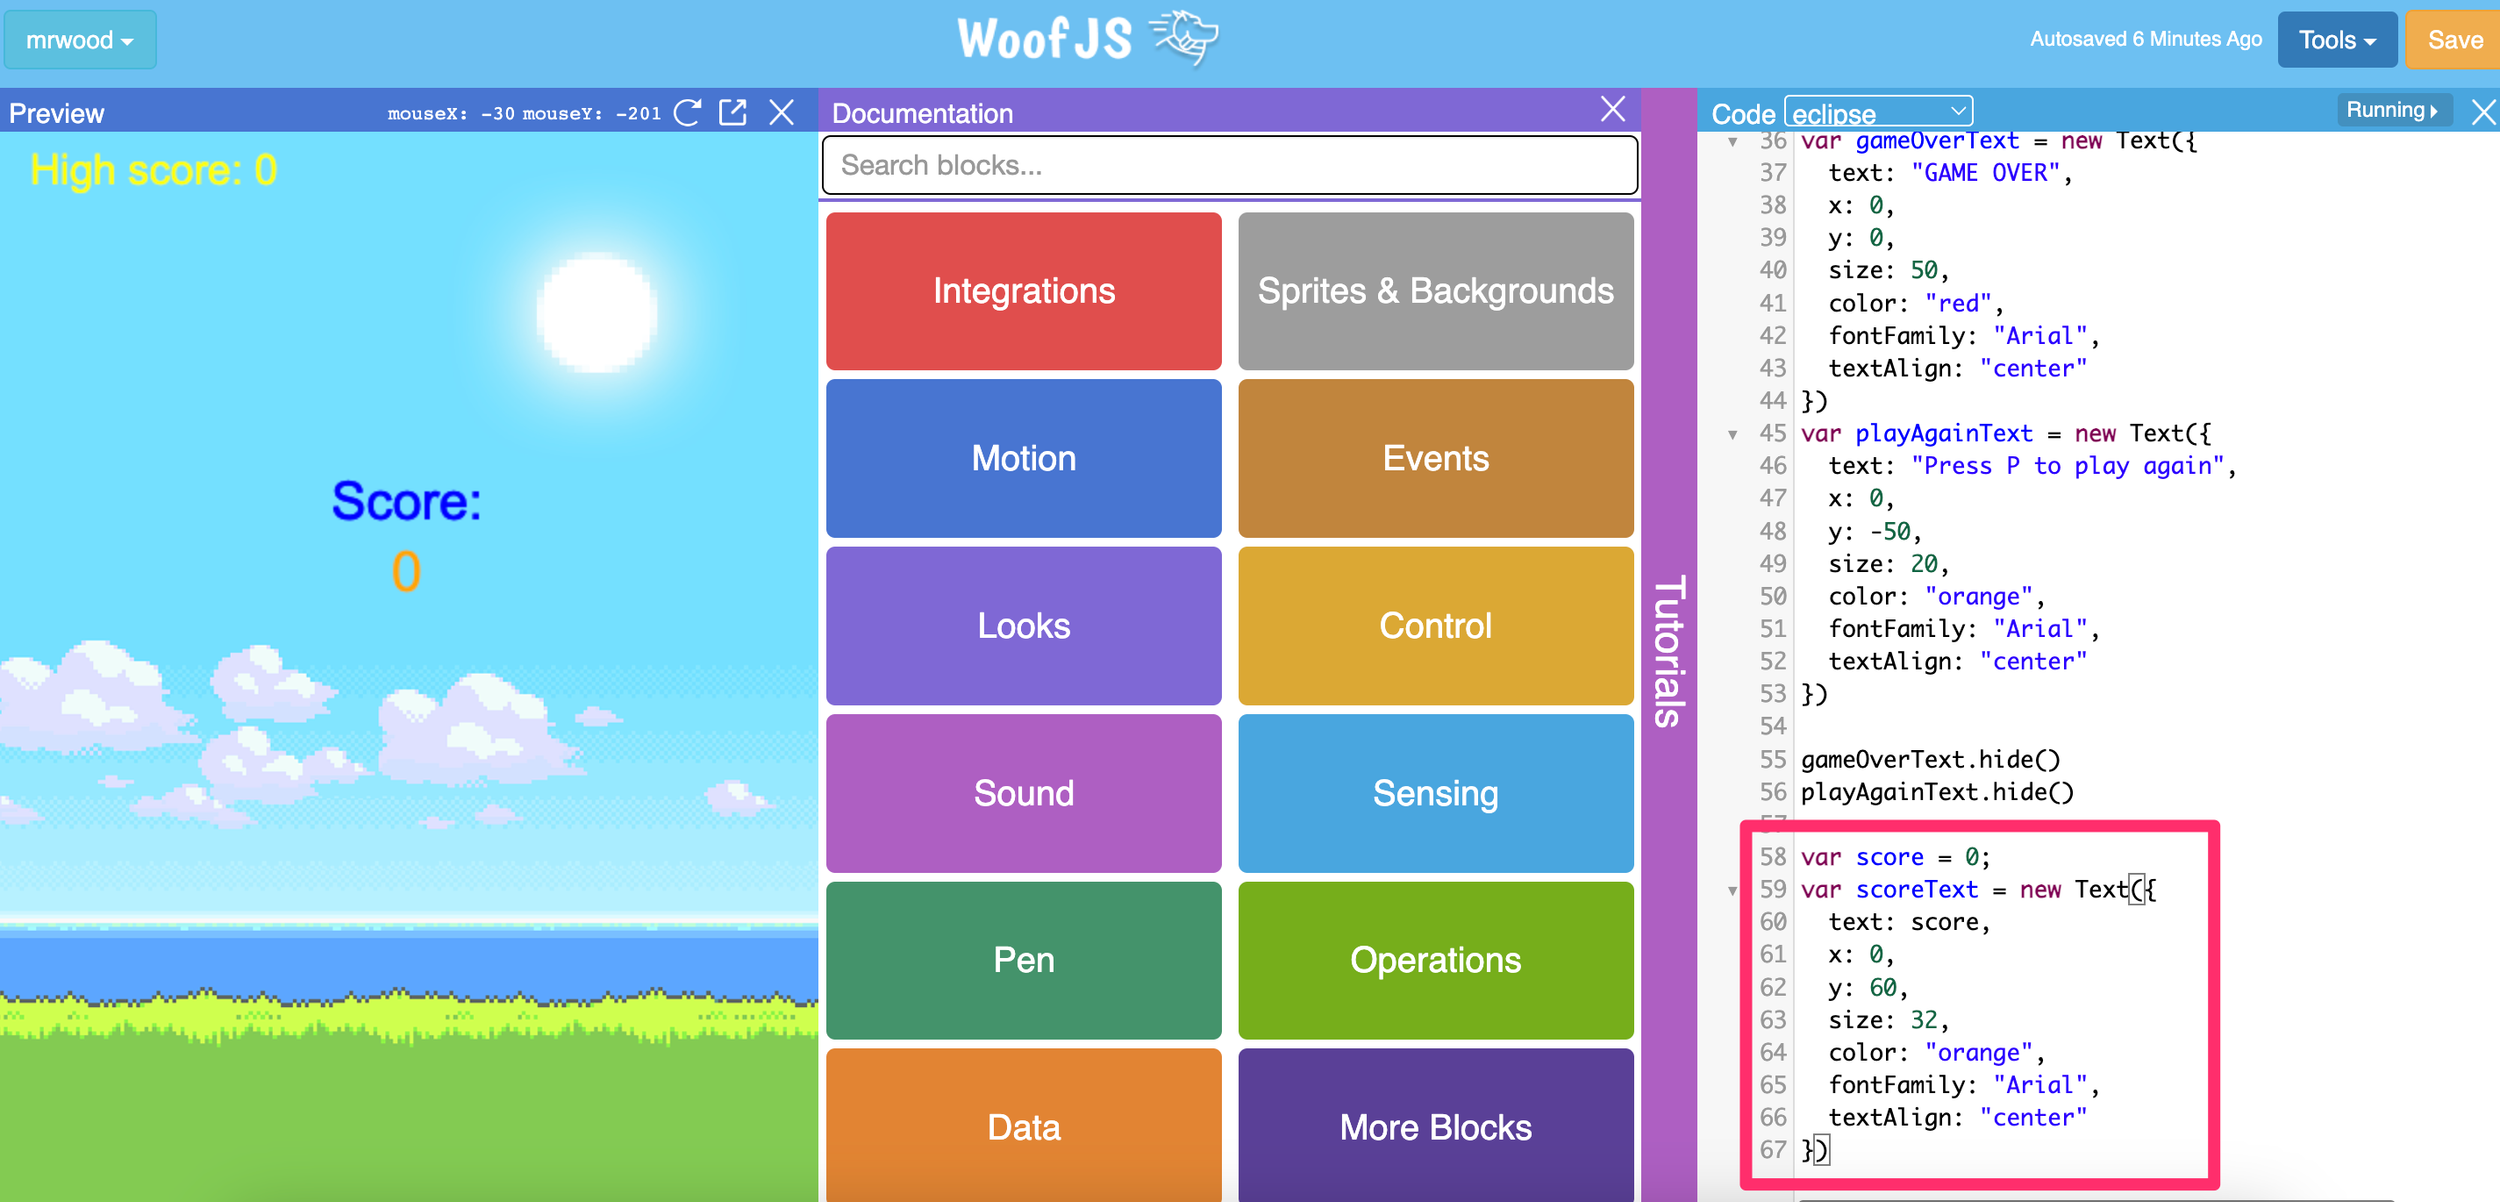The height and width of the screenshot is (1202, 2500).
Task: Open the Sound blocks category
Action: pos(1022,793)
